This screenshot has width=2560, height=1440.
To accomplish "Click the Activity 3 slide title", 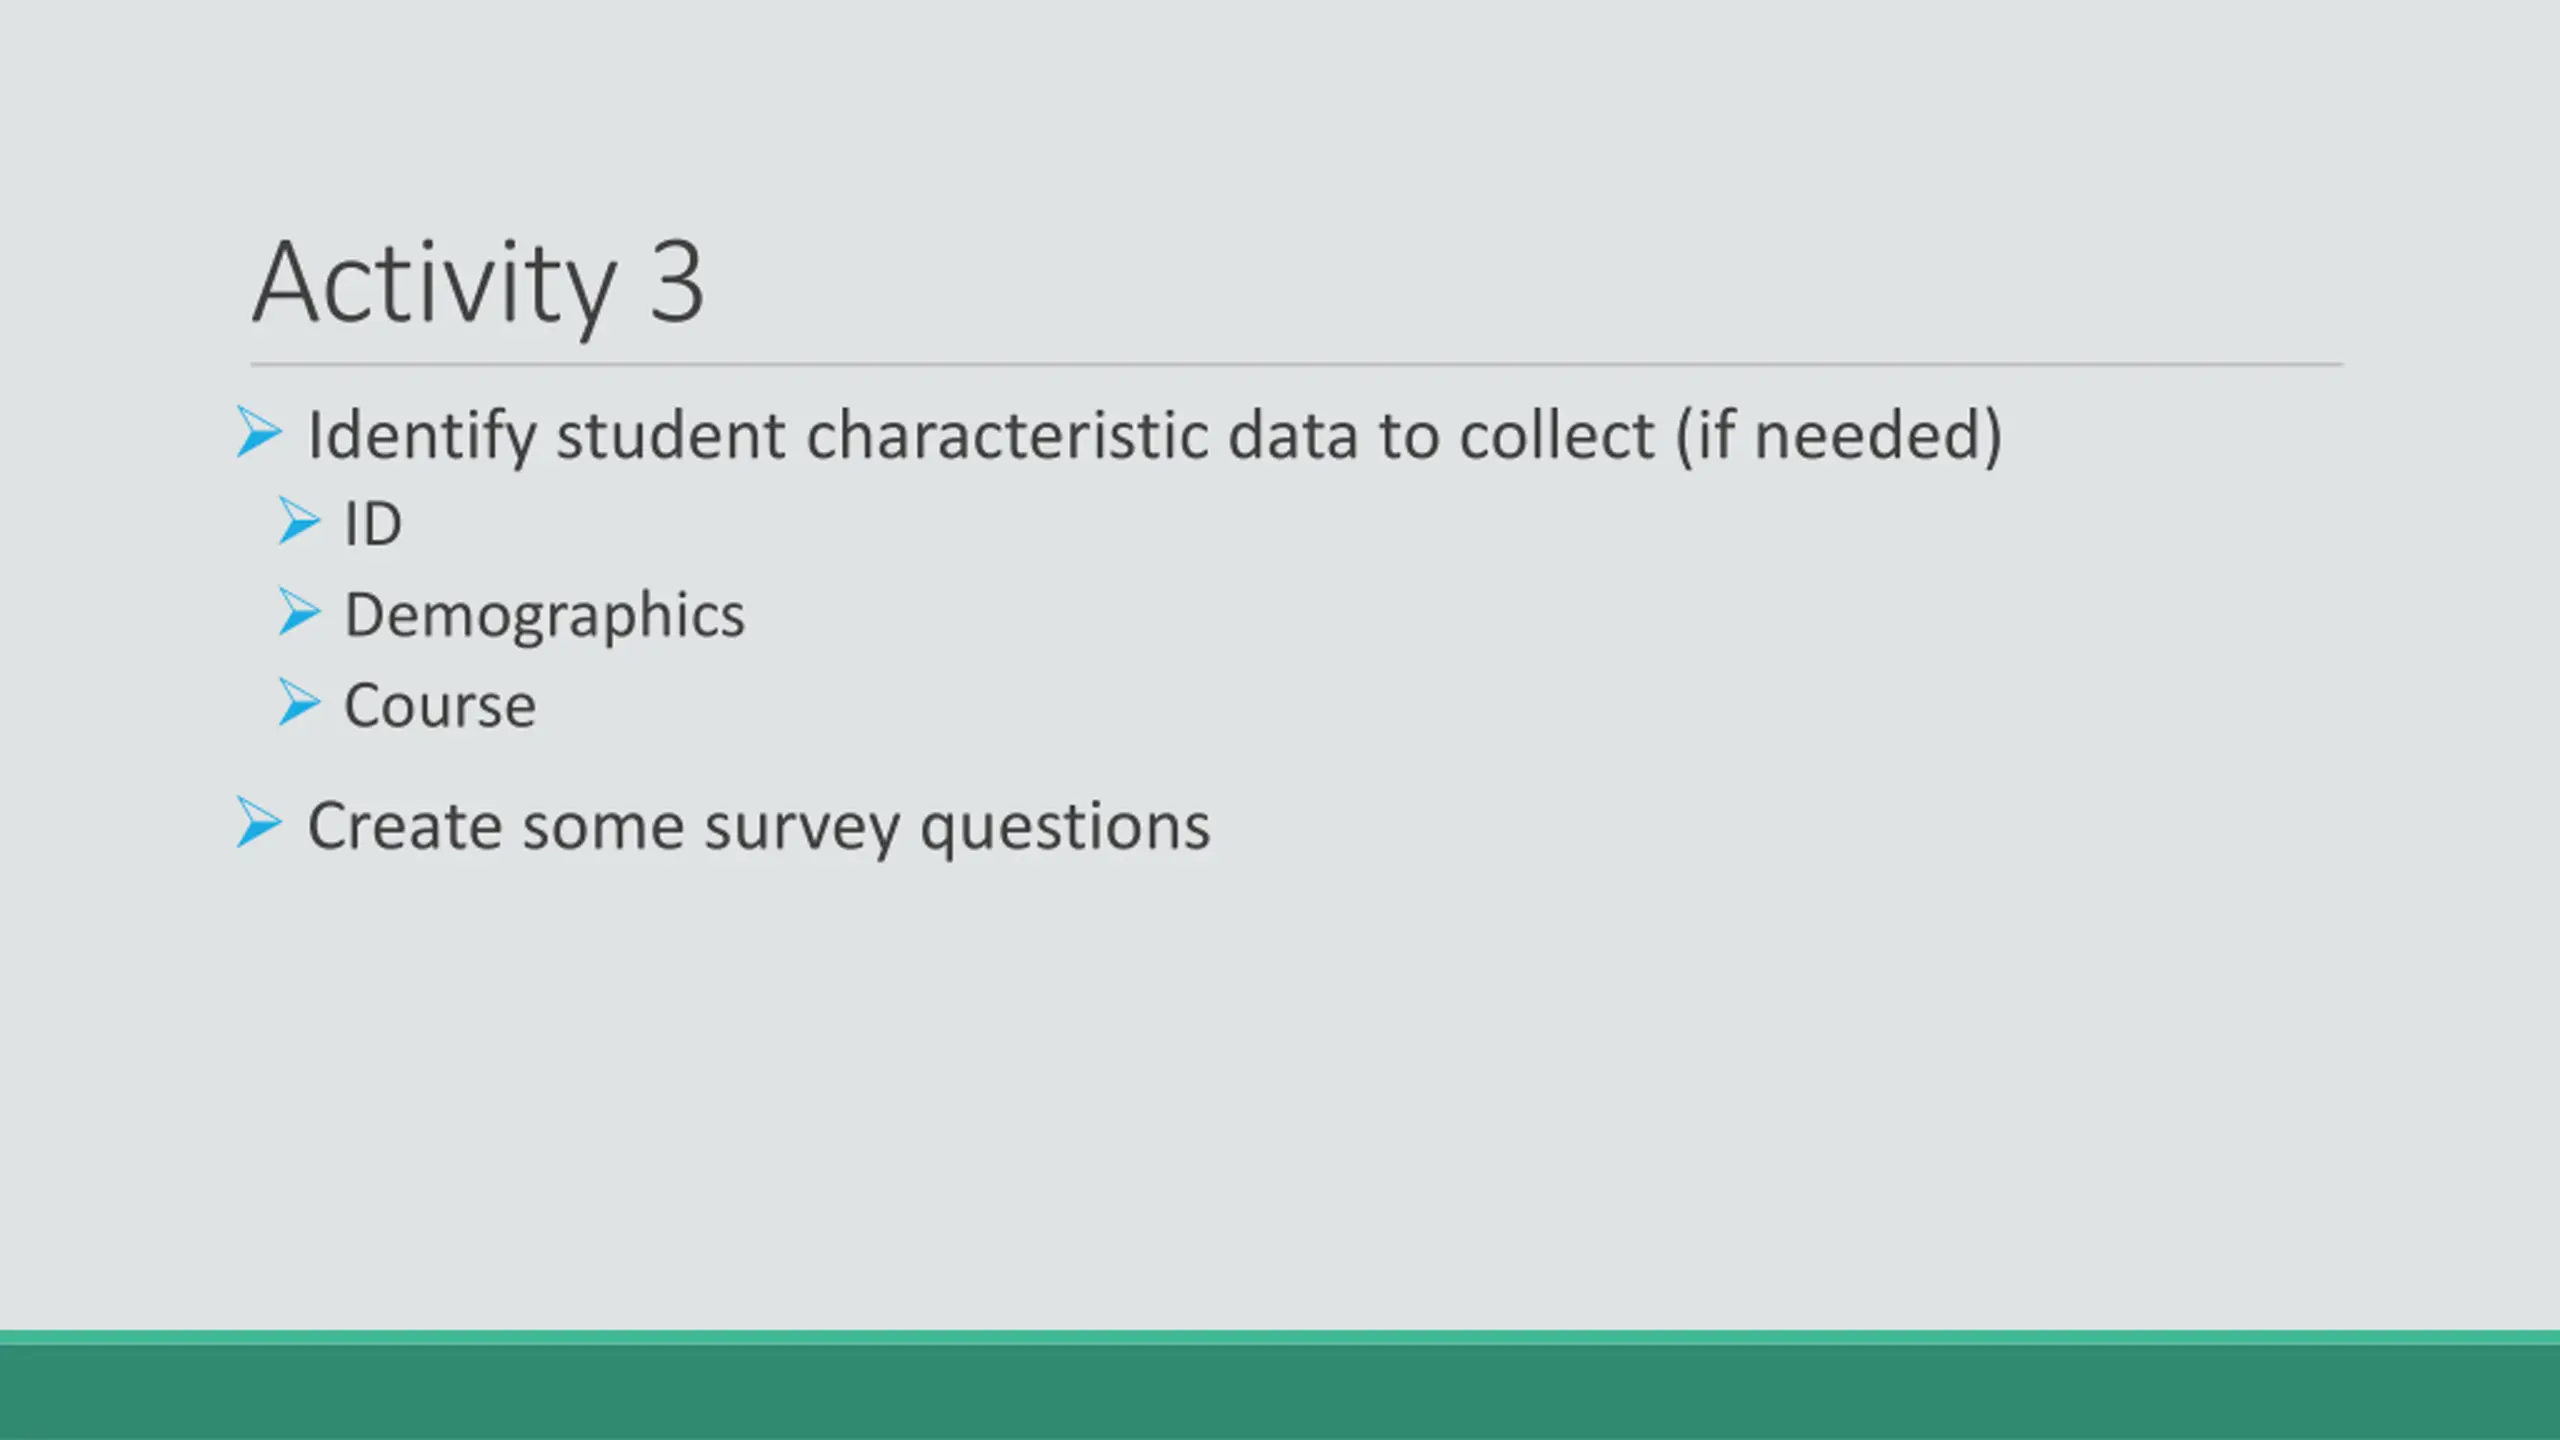I will 478,285.
